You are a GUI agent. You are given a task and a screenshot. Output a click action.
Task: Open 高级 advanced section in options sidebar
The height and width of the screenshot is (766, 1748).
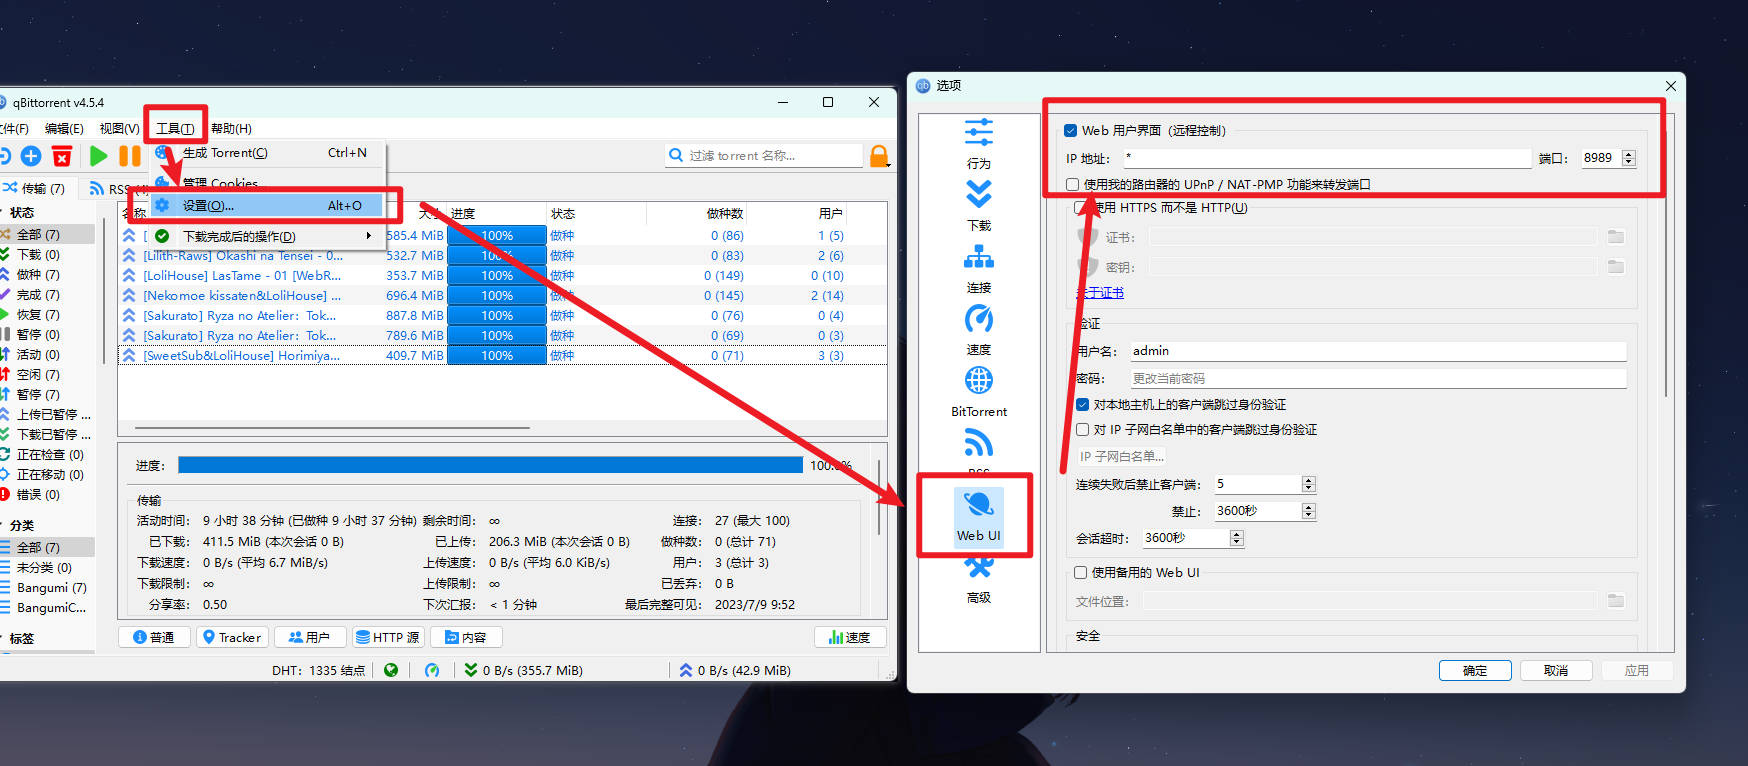(x=979, y=583)
